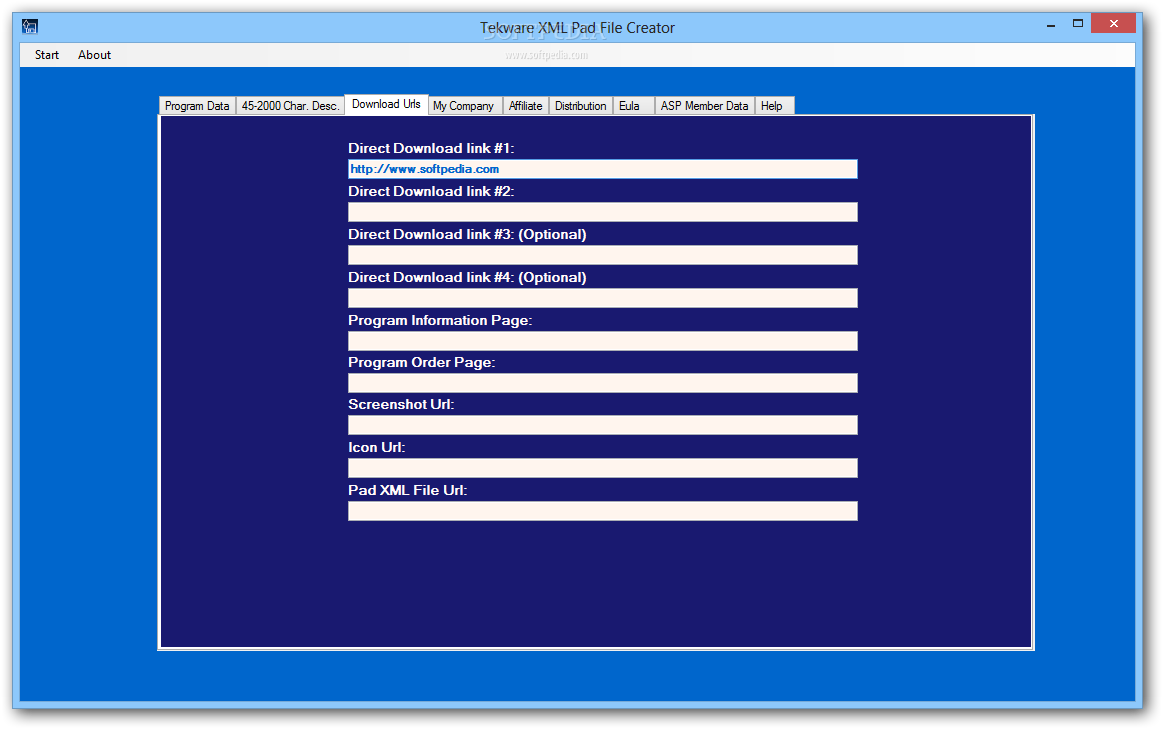Click the 'Direct Download link #1:' label
Screen dimensions: 1163x729
431,148
